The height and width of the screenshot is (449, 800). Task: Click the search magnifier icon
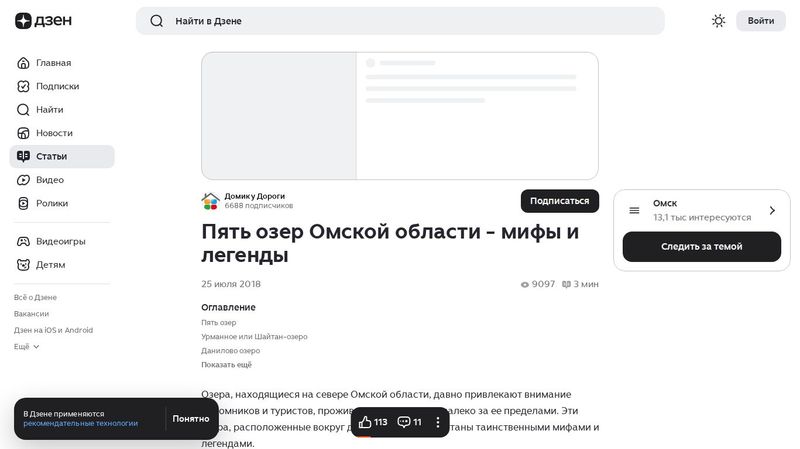point(156,21)
